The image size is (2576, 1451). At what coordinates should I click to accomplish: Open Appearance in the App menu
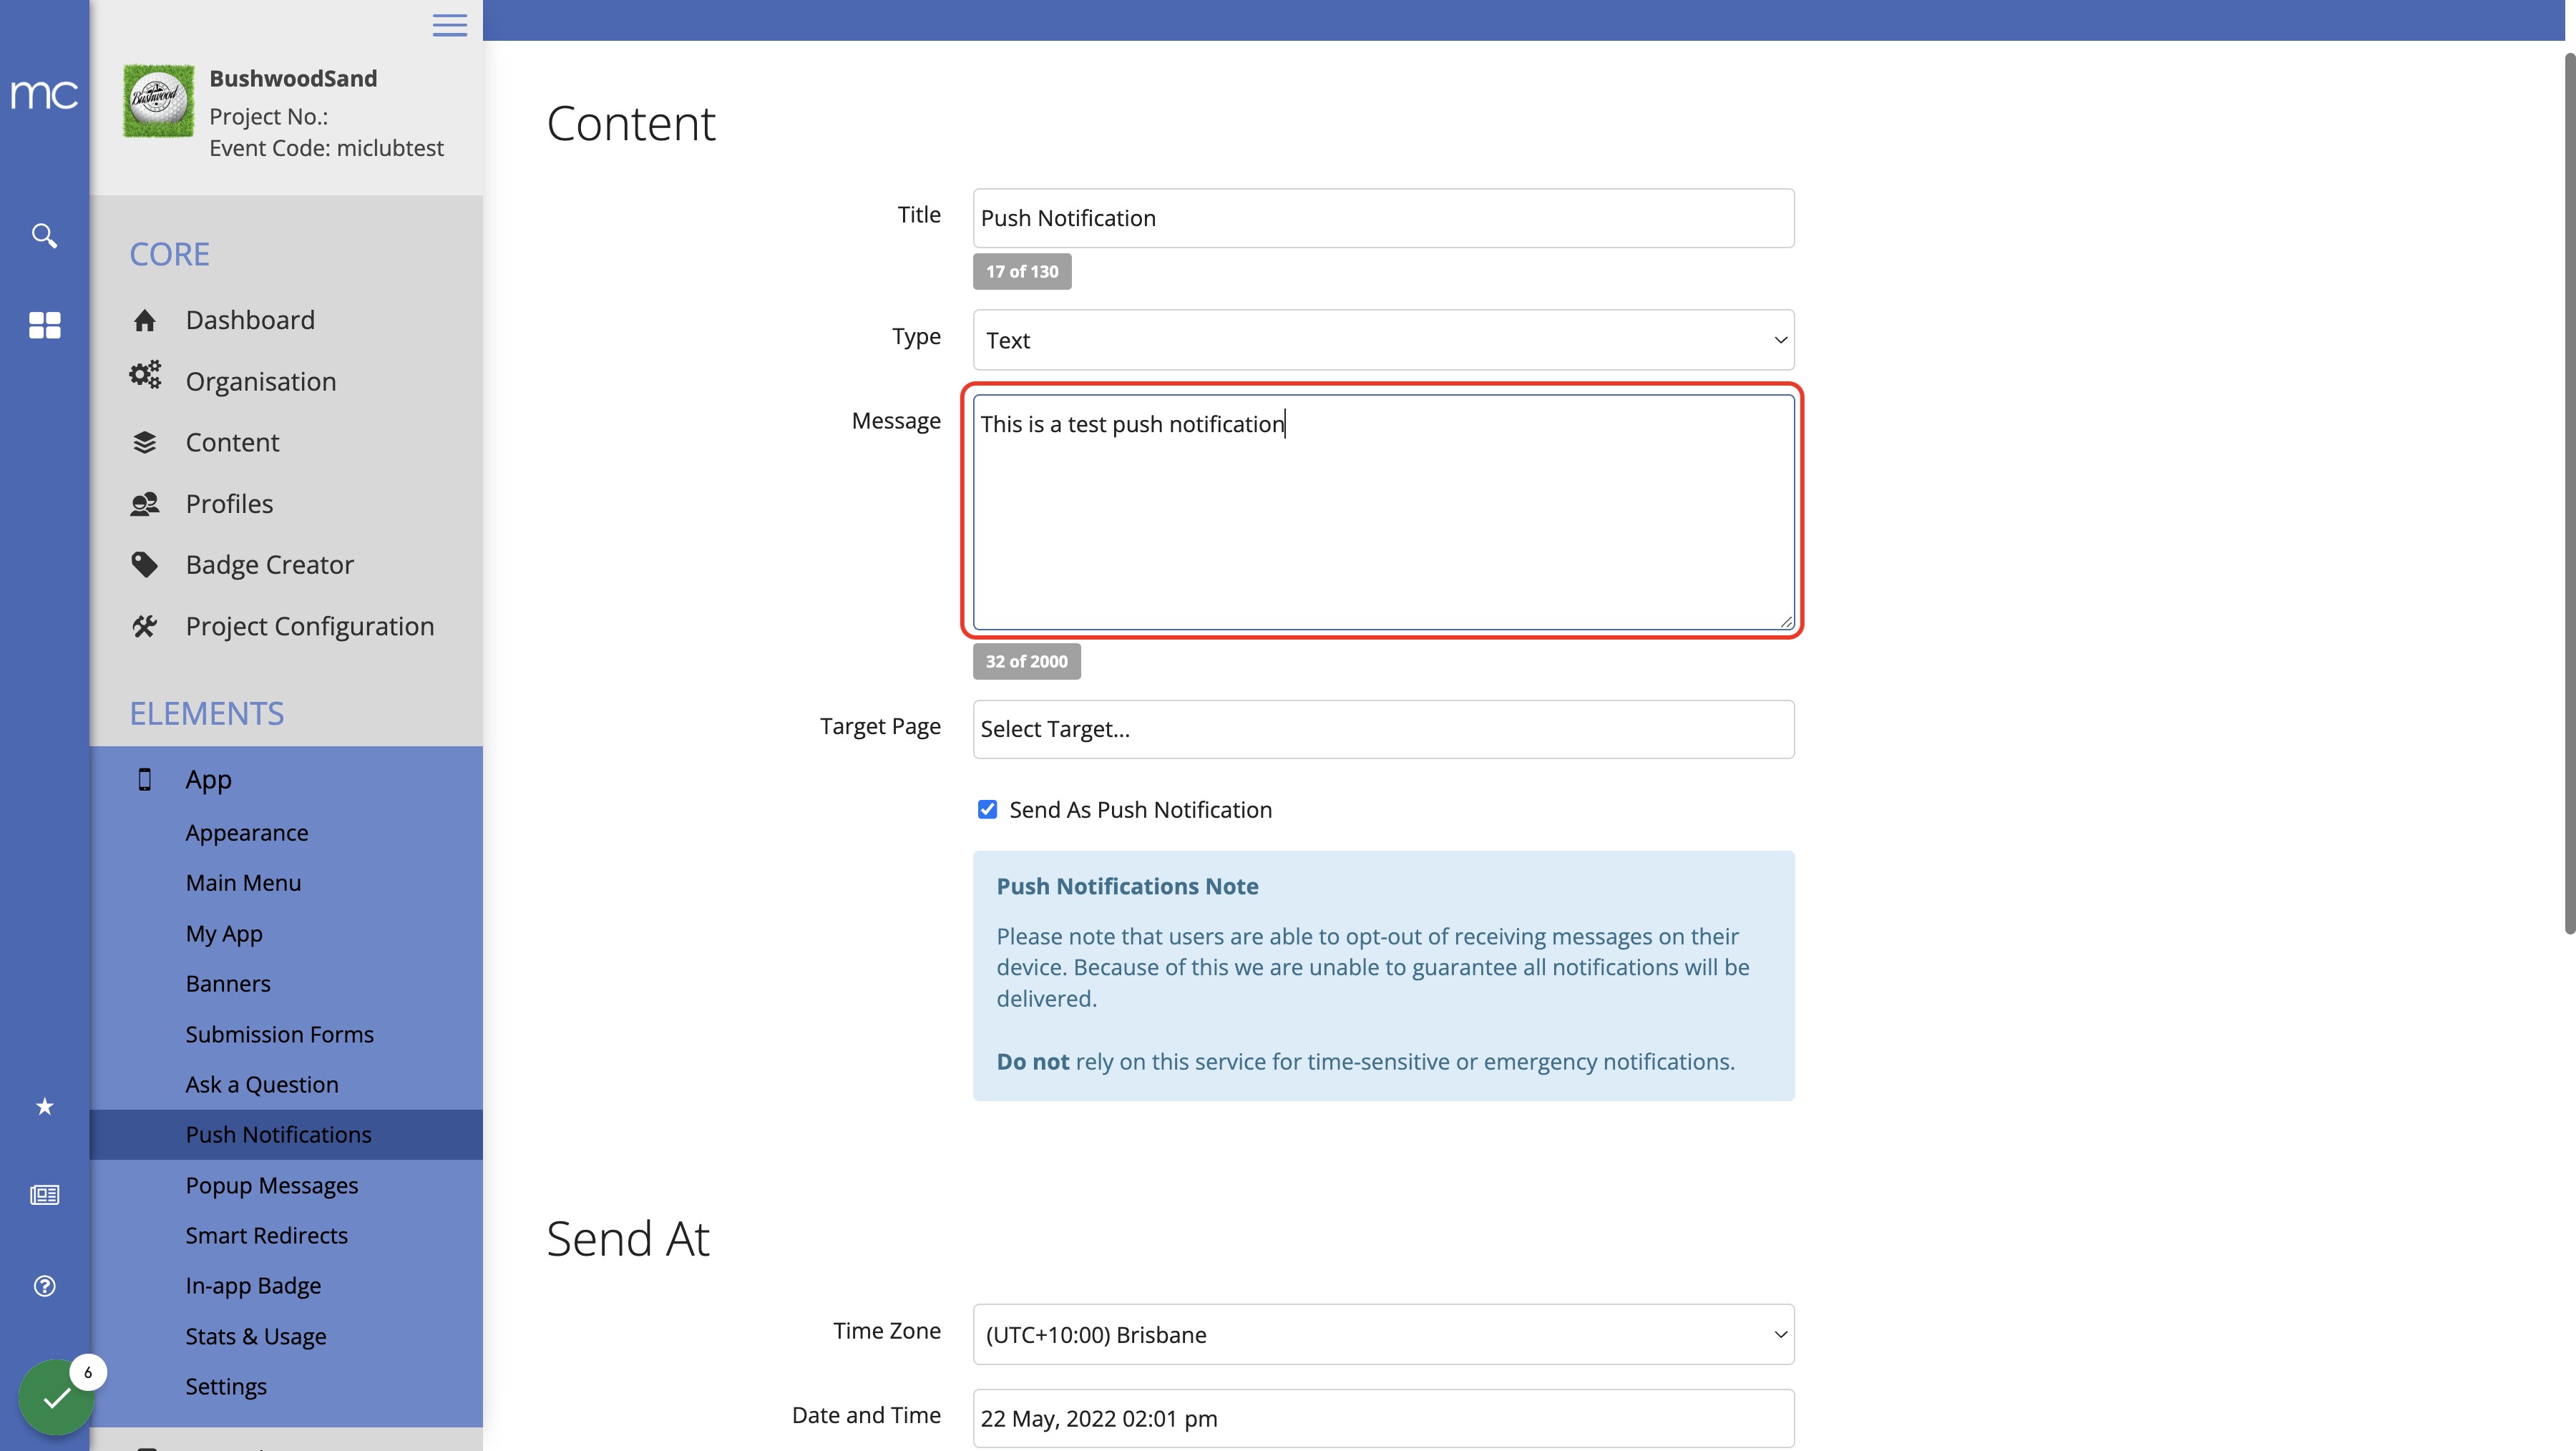pos(247,832)
